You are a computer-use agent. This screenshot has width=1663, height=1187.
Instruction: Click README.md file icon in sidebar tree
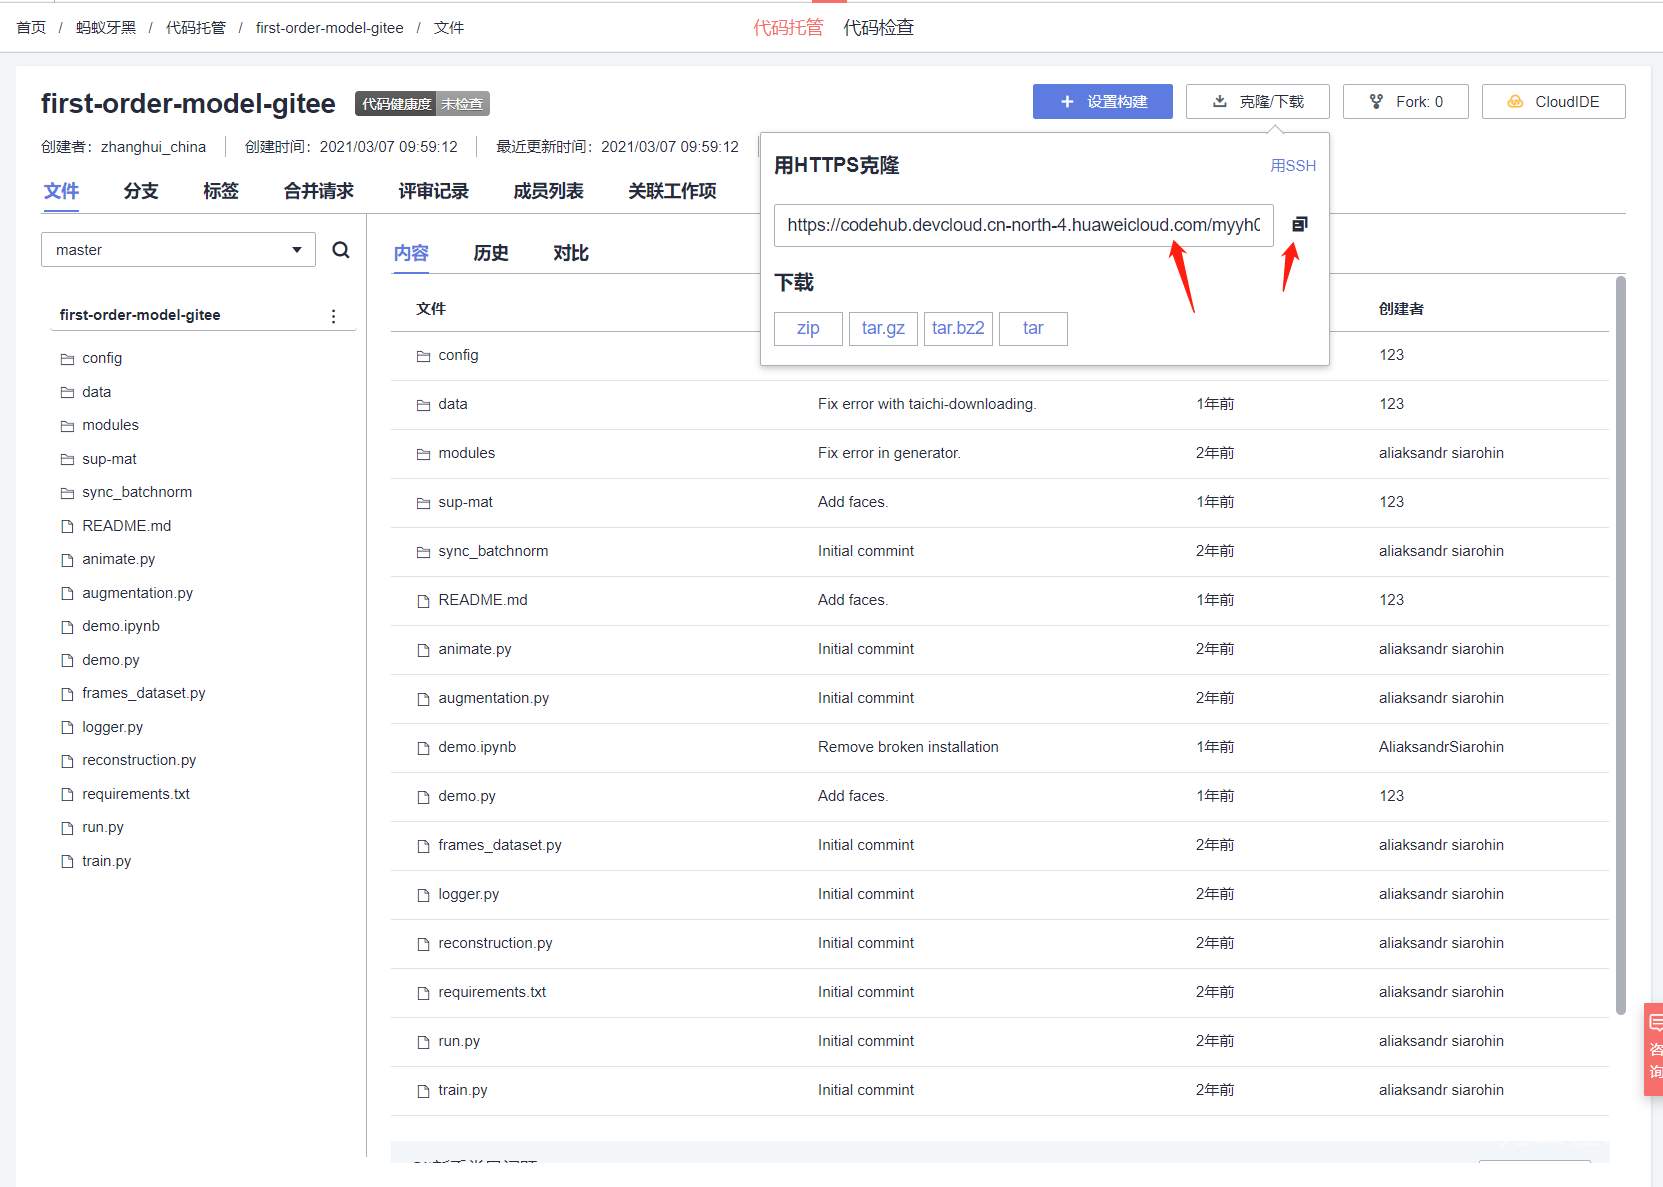67,526
